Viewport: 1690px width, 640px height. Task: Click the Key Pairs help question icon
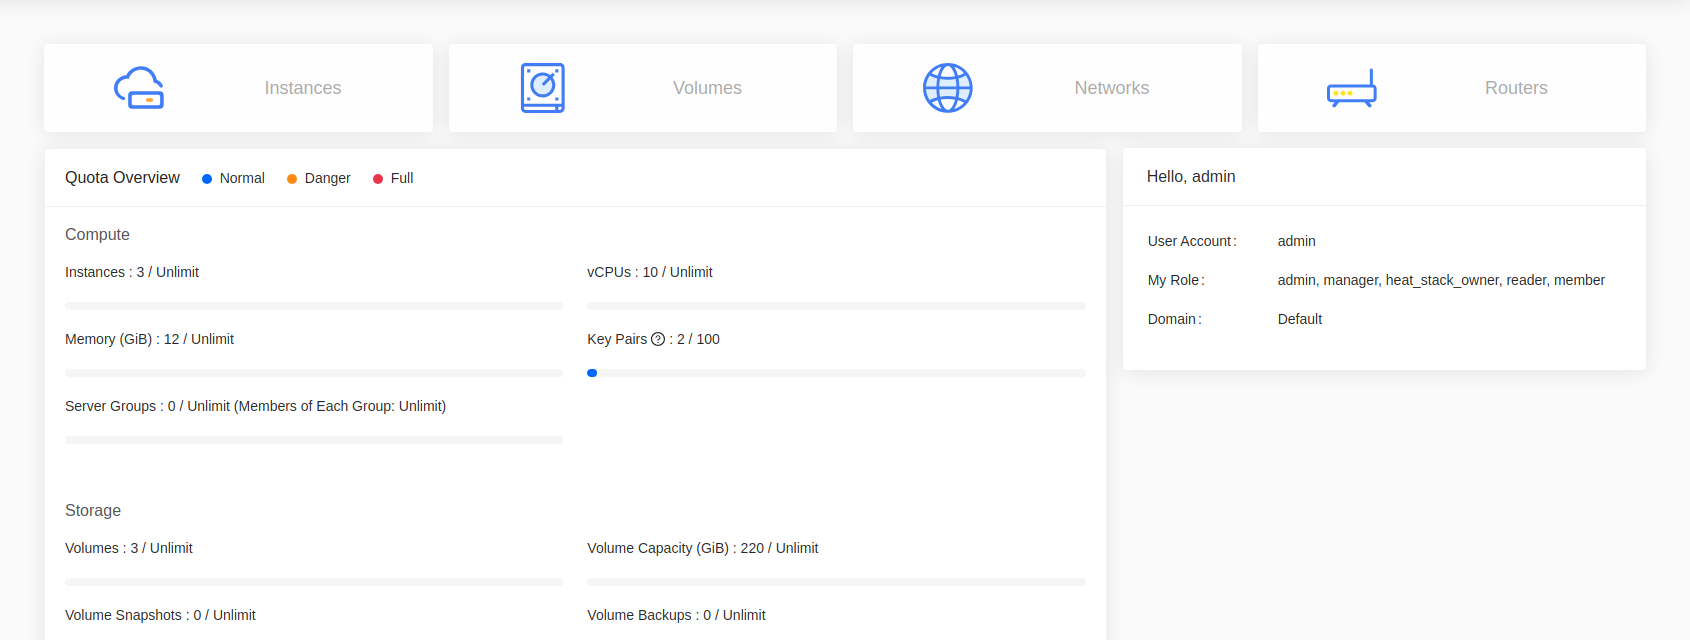point(658,339)
